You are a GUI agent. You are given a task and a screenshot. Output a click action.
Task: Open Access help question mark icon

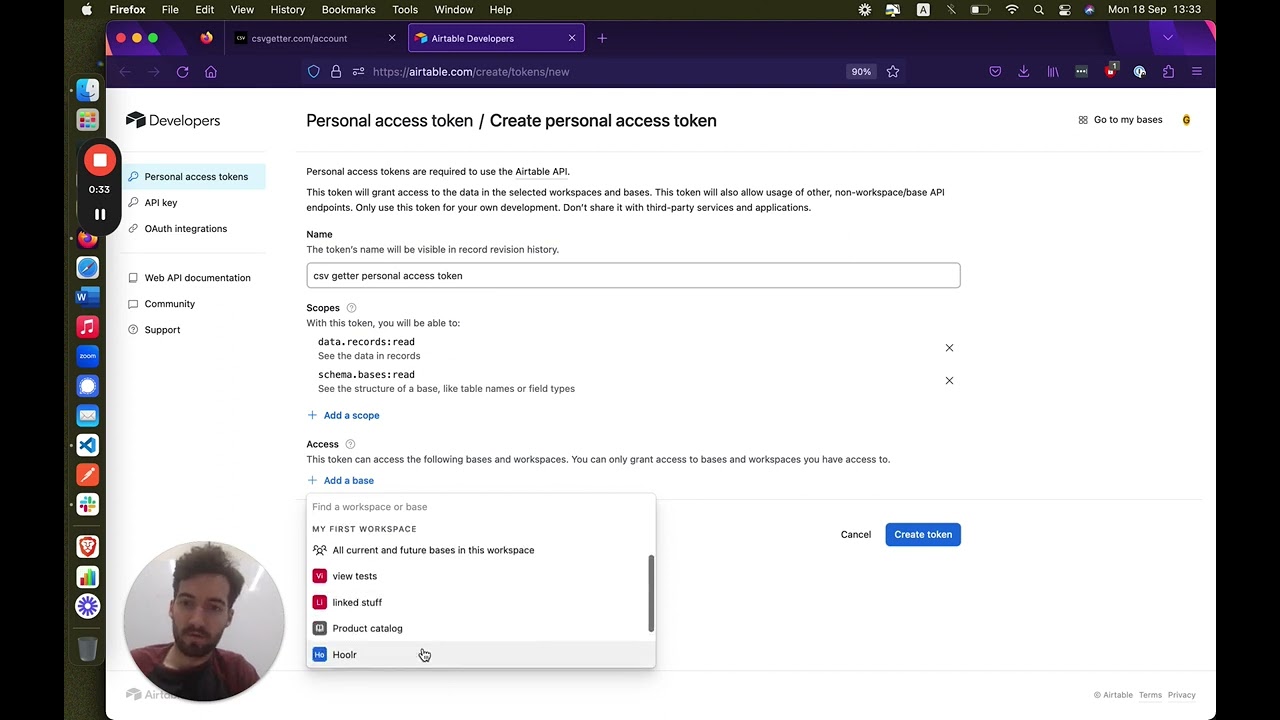pyautogui.click(x=350, y=444)
